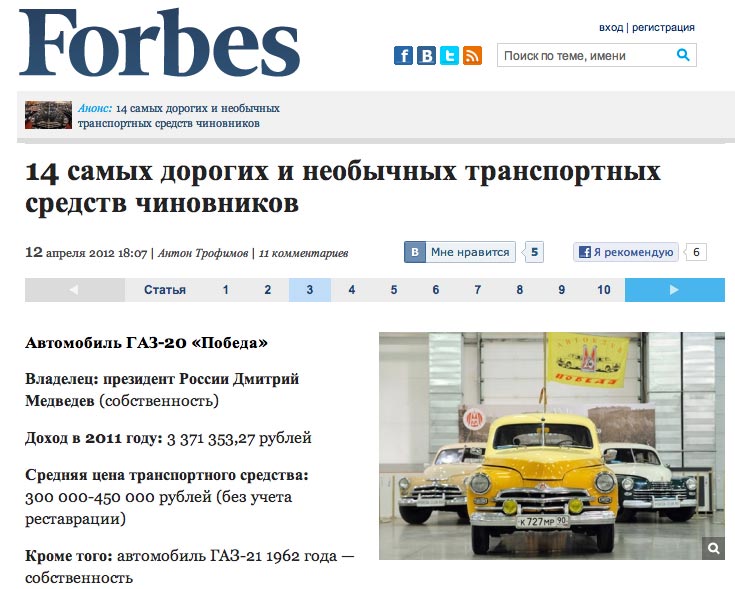Viewport: 735px width, 589px height.
Task: Open the 11 комментариев link
Action: pos(303,253)
